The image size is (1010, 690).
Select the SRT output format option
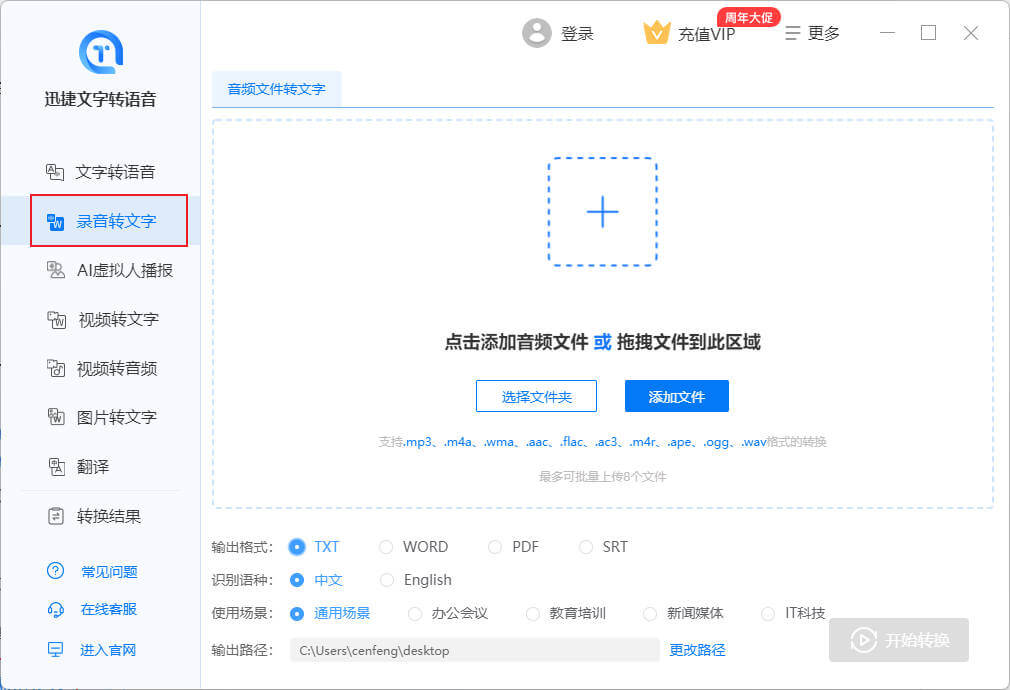[586, 547]
